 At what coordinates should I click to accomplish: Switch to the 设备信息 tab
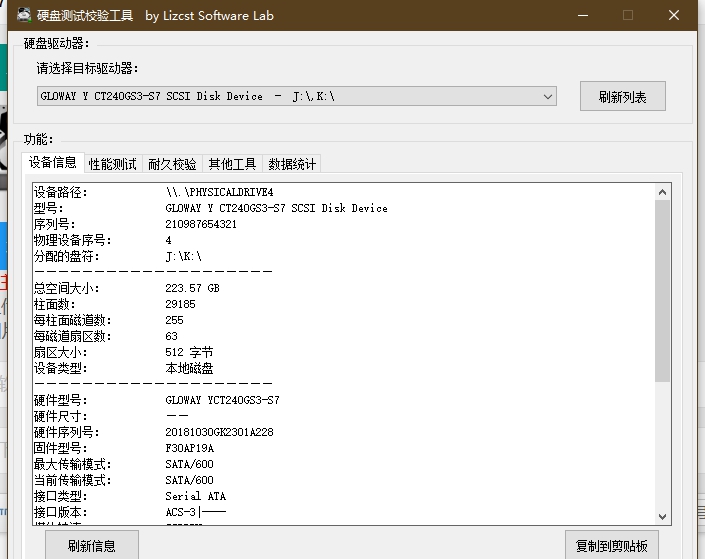(53, 162)
